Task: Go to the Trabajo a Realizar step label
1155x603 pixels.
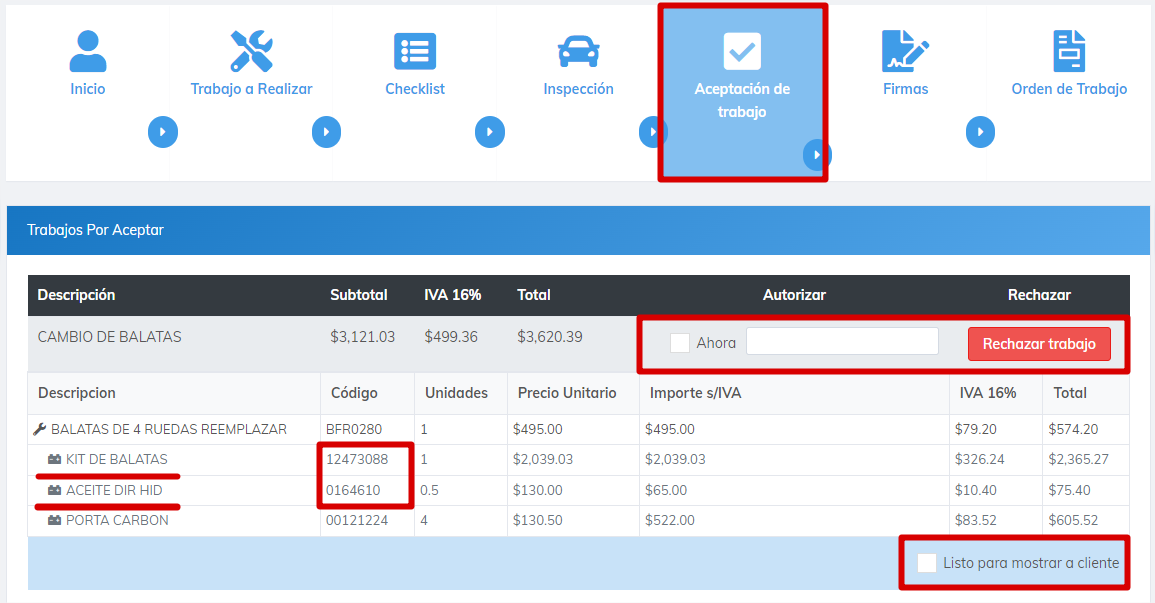Action: tap(251, 89)
